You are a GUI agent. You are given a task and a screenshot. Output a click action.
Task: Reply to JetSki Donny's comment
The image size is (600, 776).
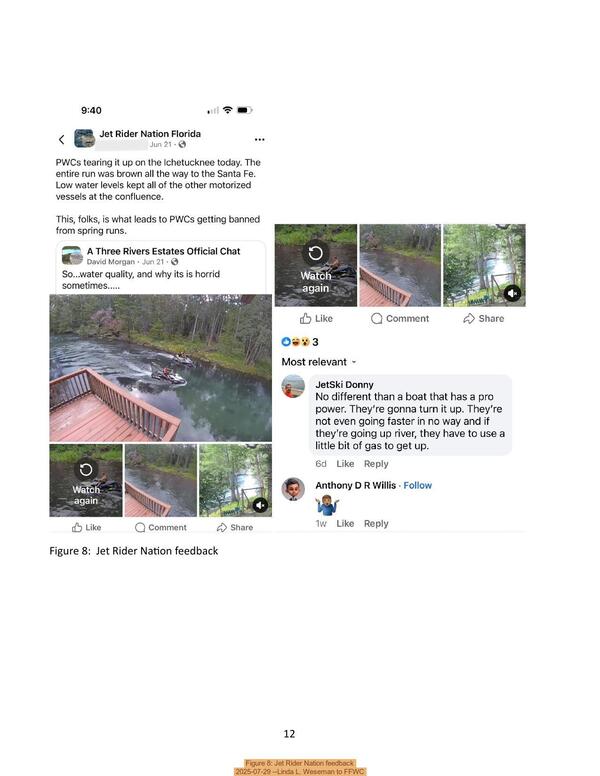pos(376,464)
